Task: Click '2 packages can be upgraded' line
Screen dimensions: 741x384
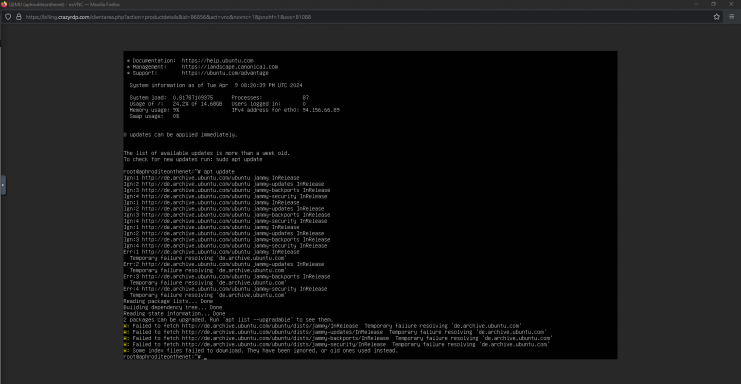Action: point(228,319)
